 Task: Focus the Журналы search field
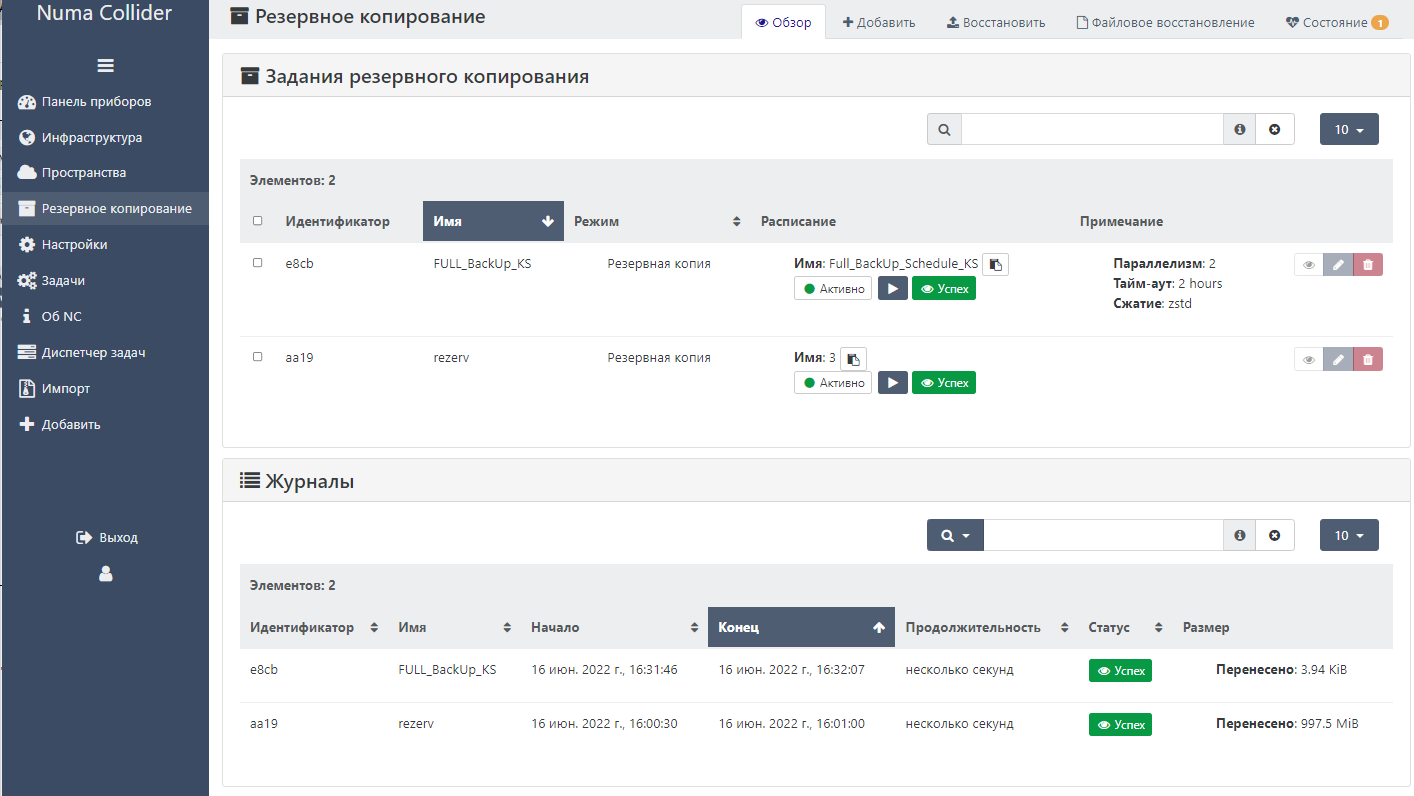1104,535
